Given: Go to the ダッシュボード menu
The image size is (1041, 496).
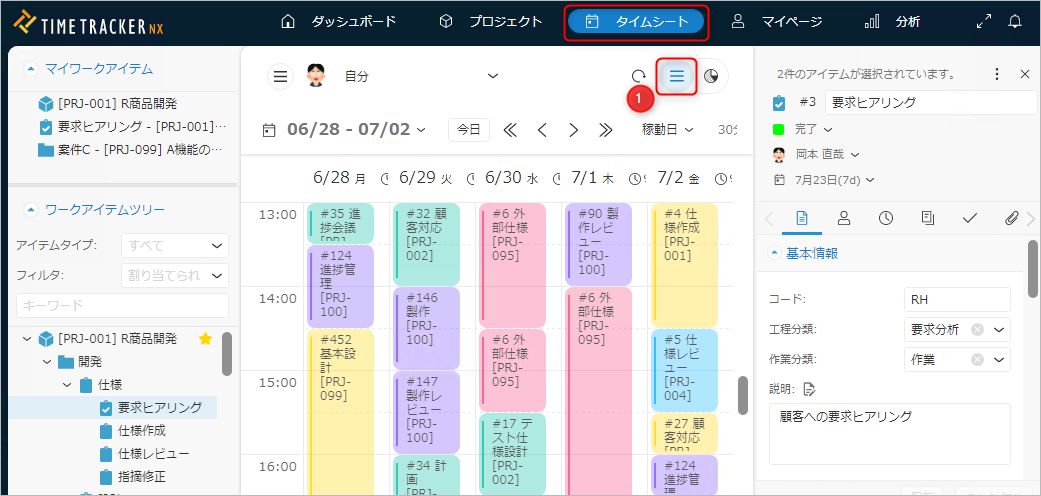Looking at the screenshot, I should tap(339, 21).
